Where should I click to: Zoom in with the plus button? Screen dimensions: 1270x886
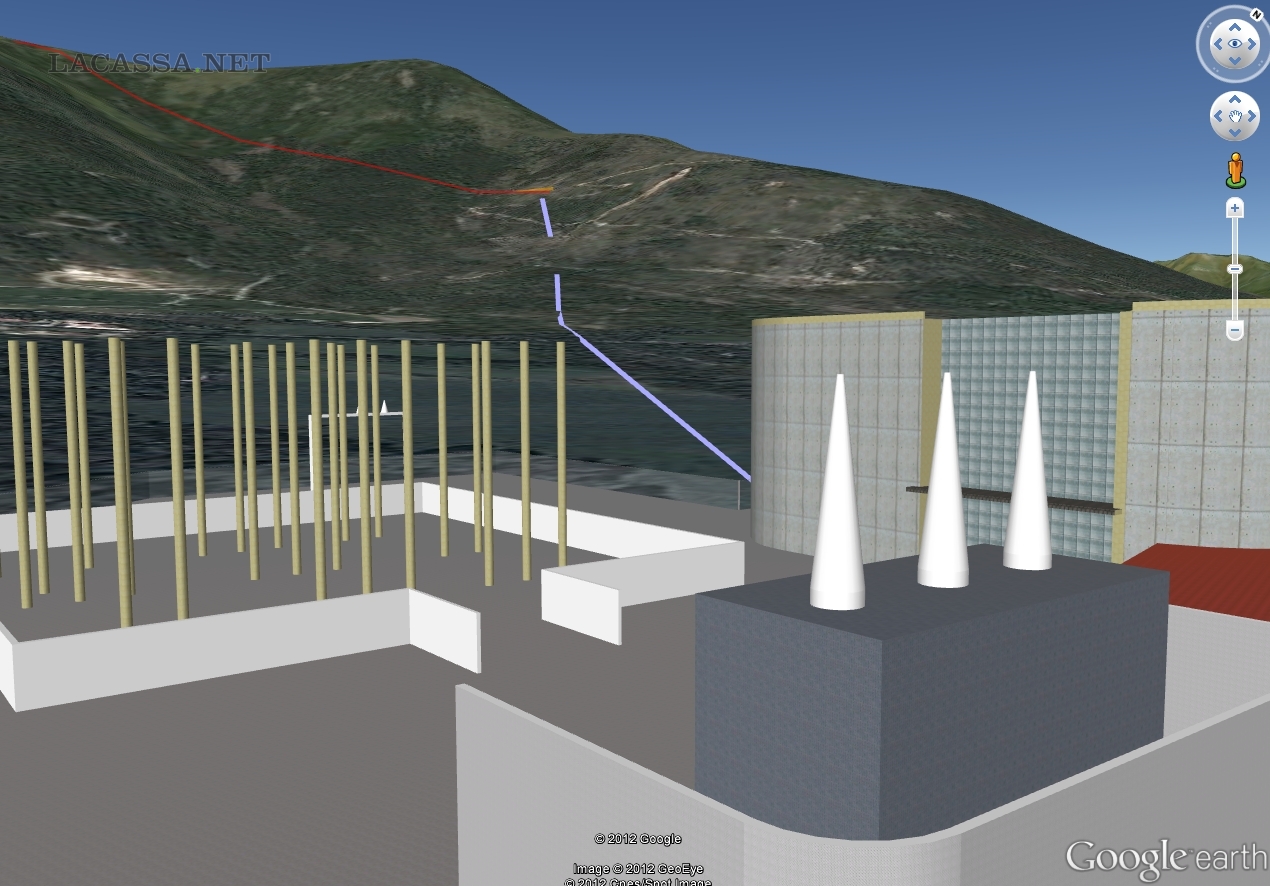[1235, 208]
